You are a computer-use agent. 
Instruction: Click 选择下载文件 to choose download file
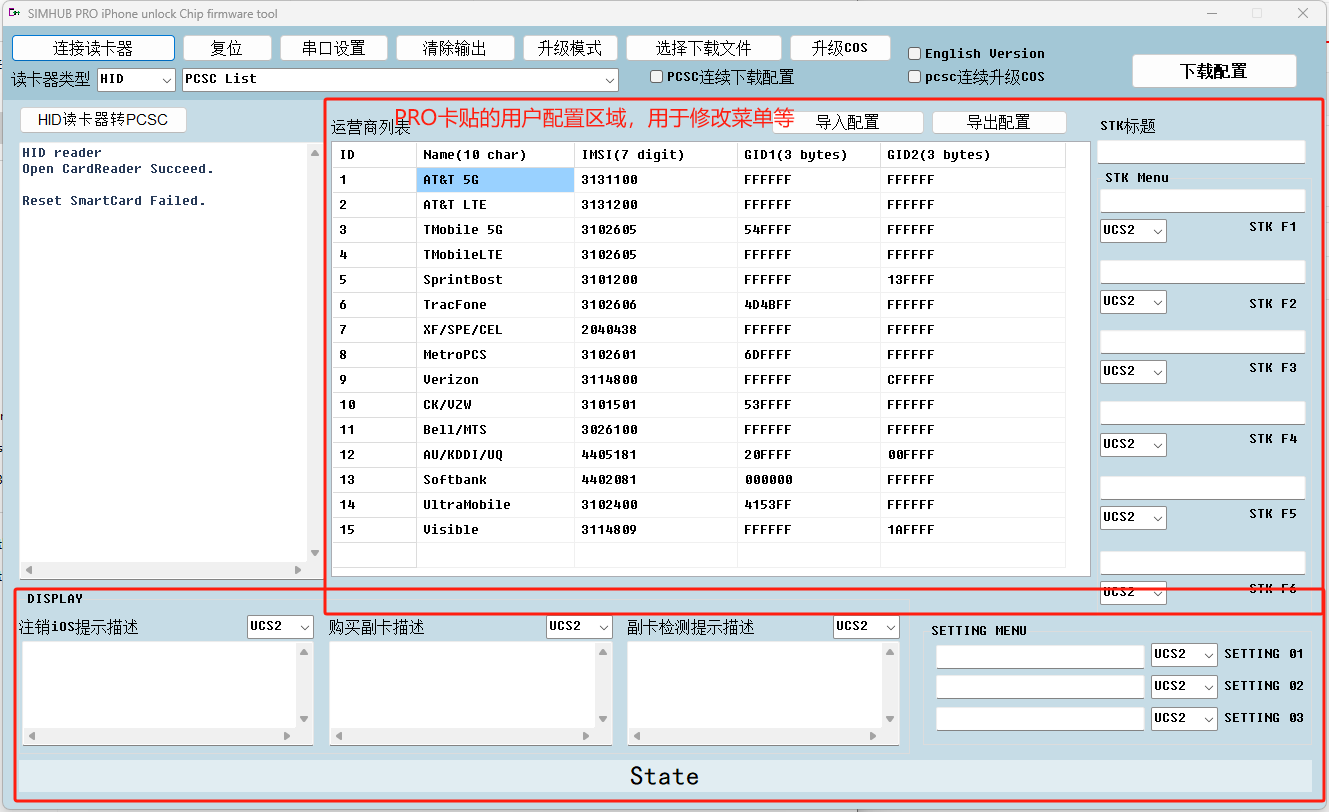(703, 48)
